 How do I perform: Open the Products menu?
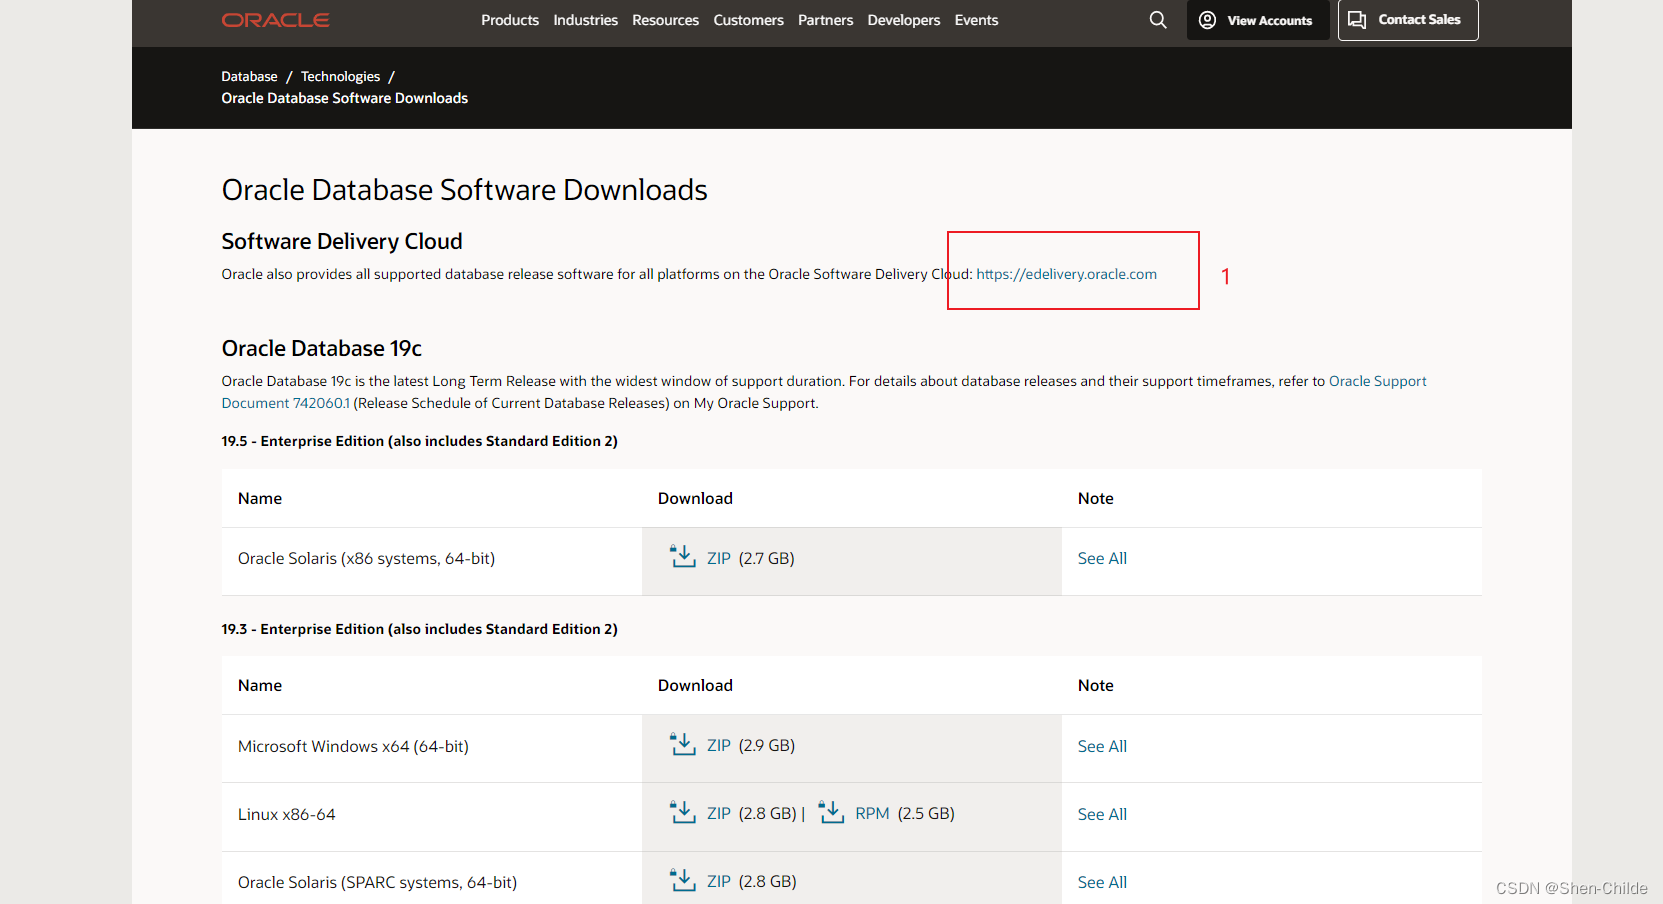(510, 20)
